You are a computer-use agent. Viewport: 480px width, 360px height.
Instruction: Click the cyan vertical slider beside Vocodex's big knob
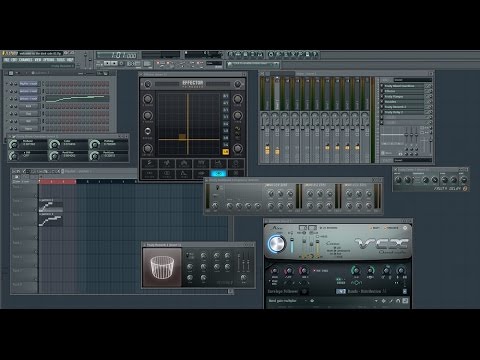tap(292, 245)
